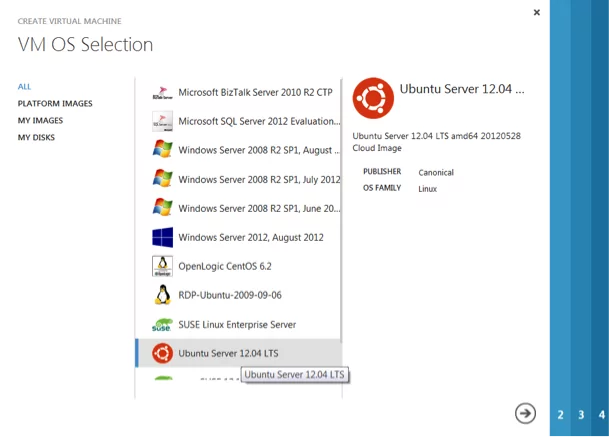This screenshot has width=609, height=437.
Task: Select SUSE Linux Enterprise Server
Action: click(x=238, y=324)
